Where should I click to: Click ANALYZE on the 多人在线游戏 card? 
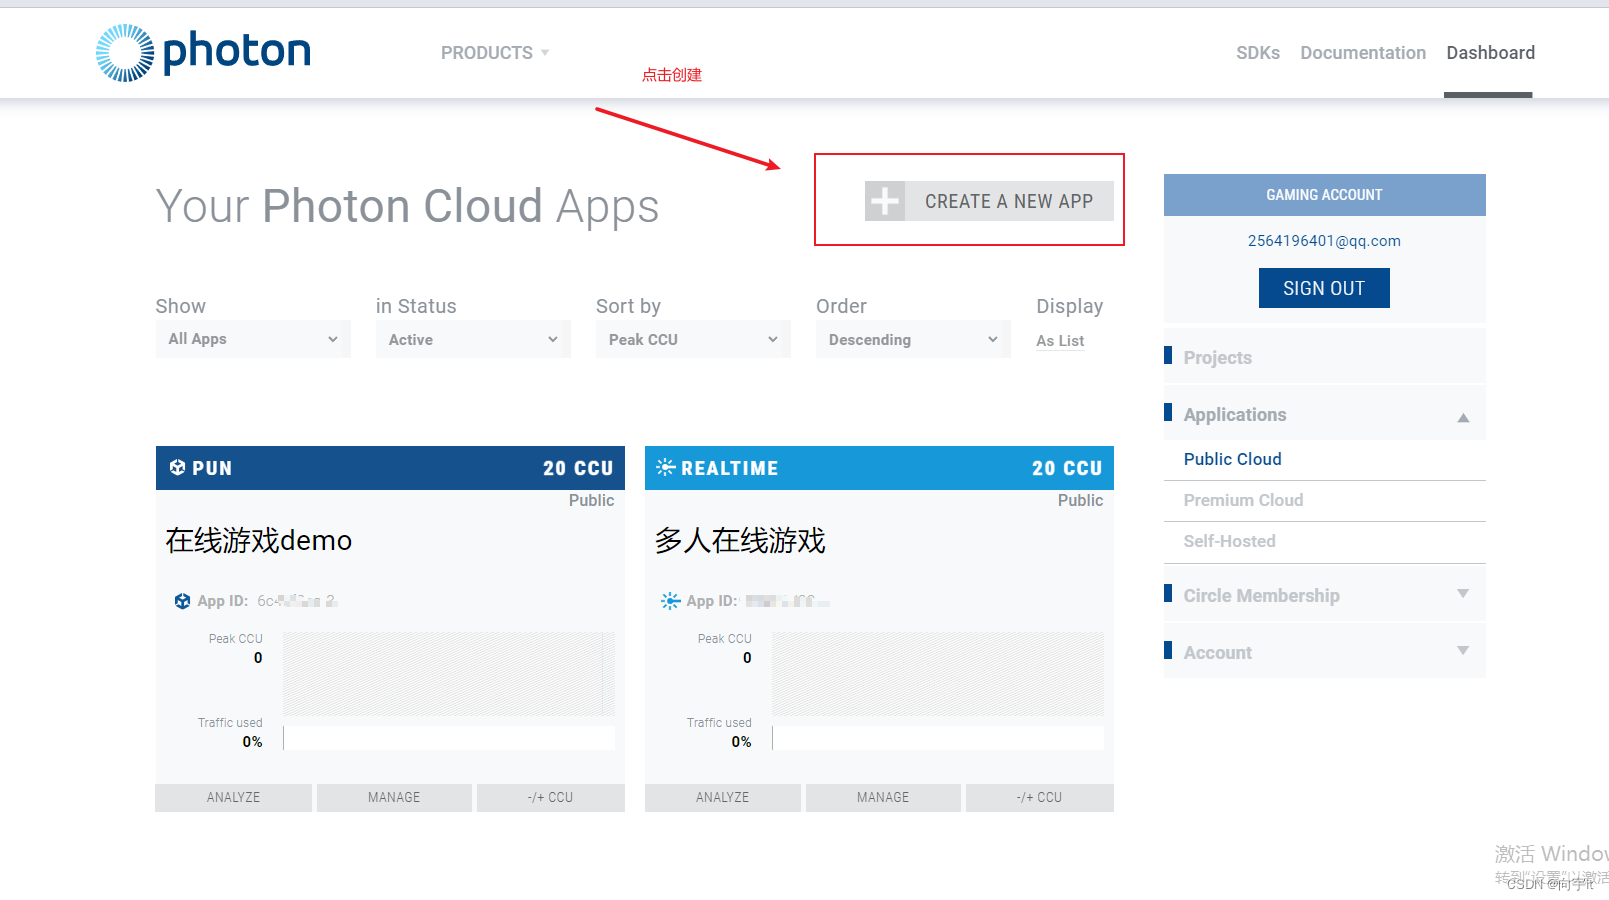(x=723, y=798)
